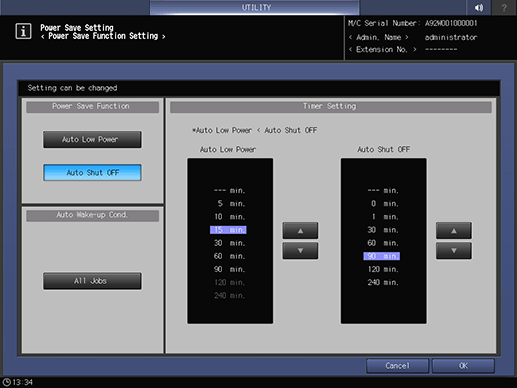Click the clock icon in status bar
Image resolution: width=517 pixels, height=388 pixels.
[6, 382]
